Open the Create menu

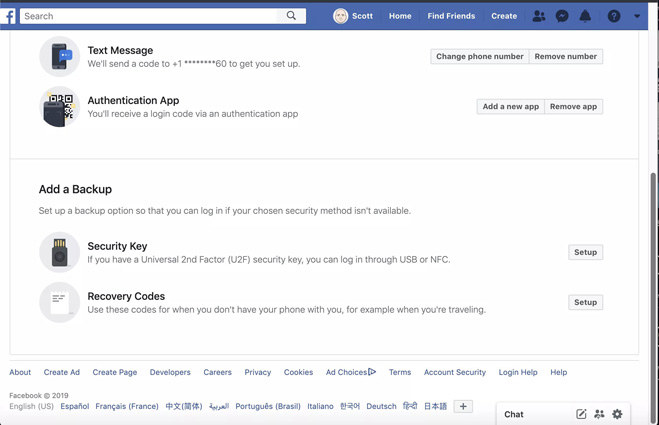click(504, 16)
